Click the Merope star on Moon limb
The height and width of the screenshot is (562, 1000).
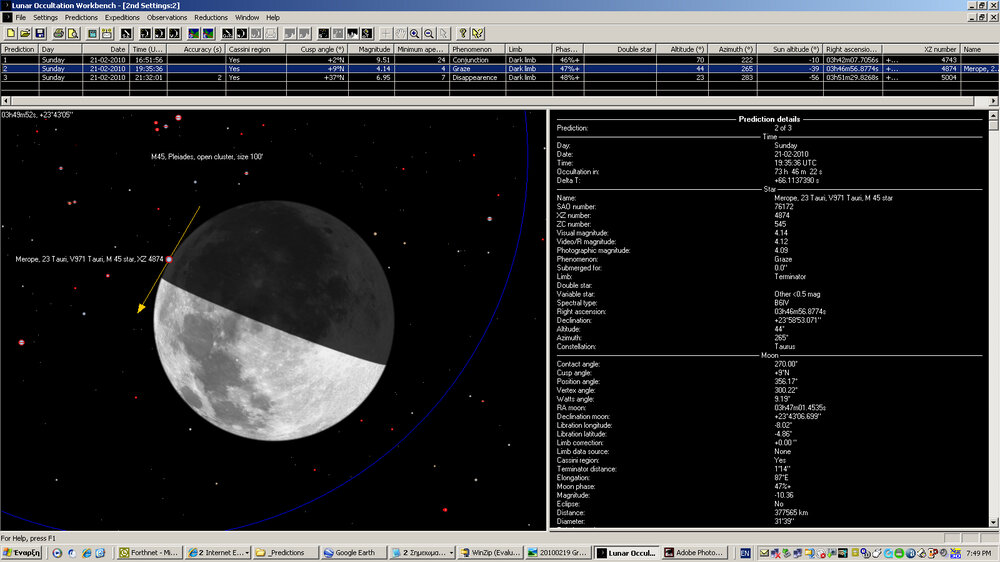(x=169, y=260)
